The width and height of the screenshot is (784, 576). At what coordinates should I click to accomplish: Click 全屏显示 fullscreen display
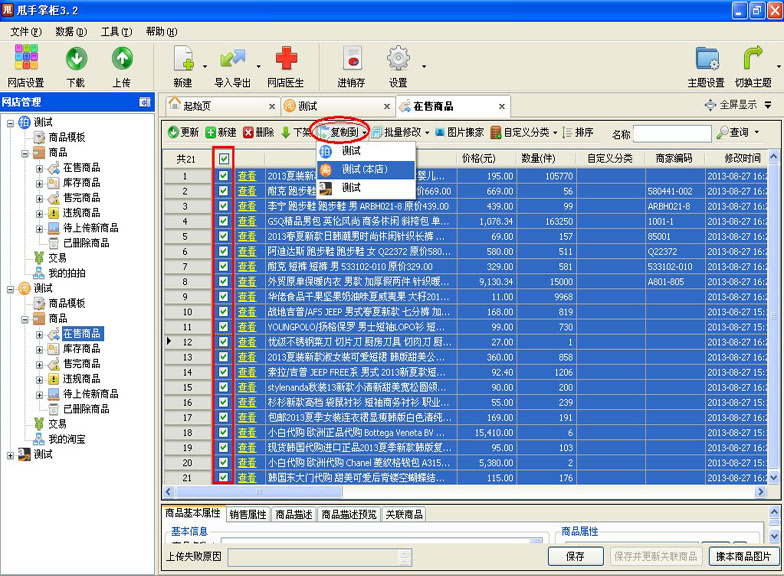pos(732,104)
